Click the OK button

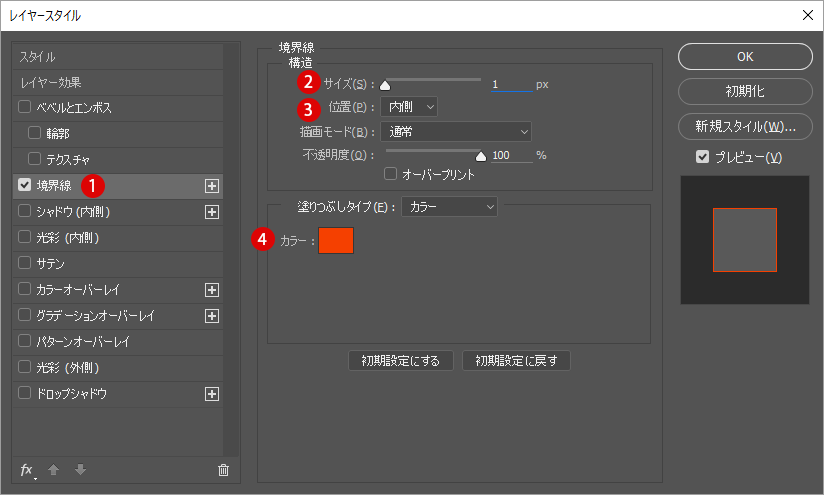coord(745,57)
